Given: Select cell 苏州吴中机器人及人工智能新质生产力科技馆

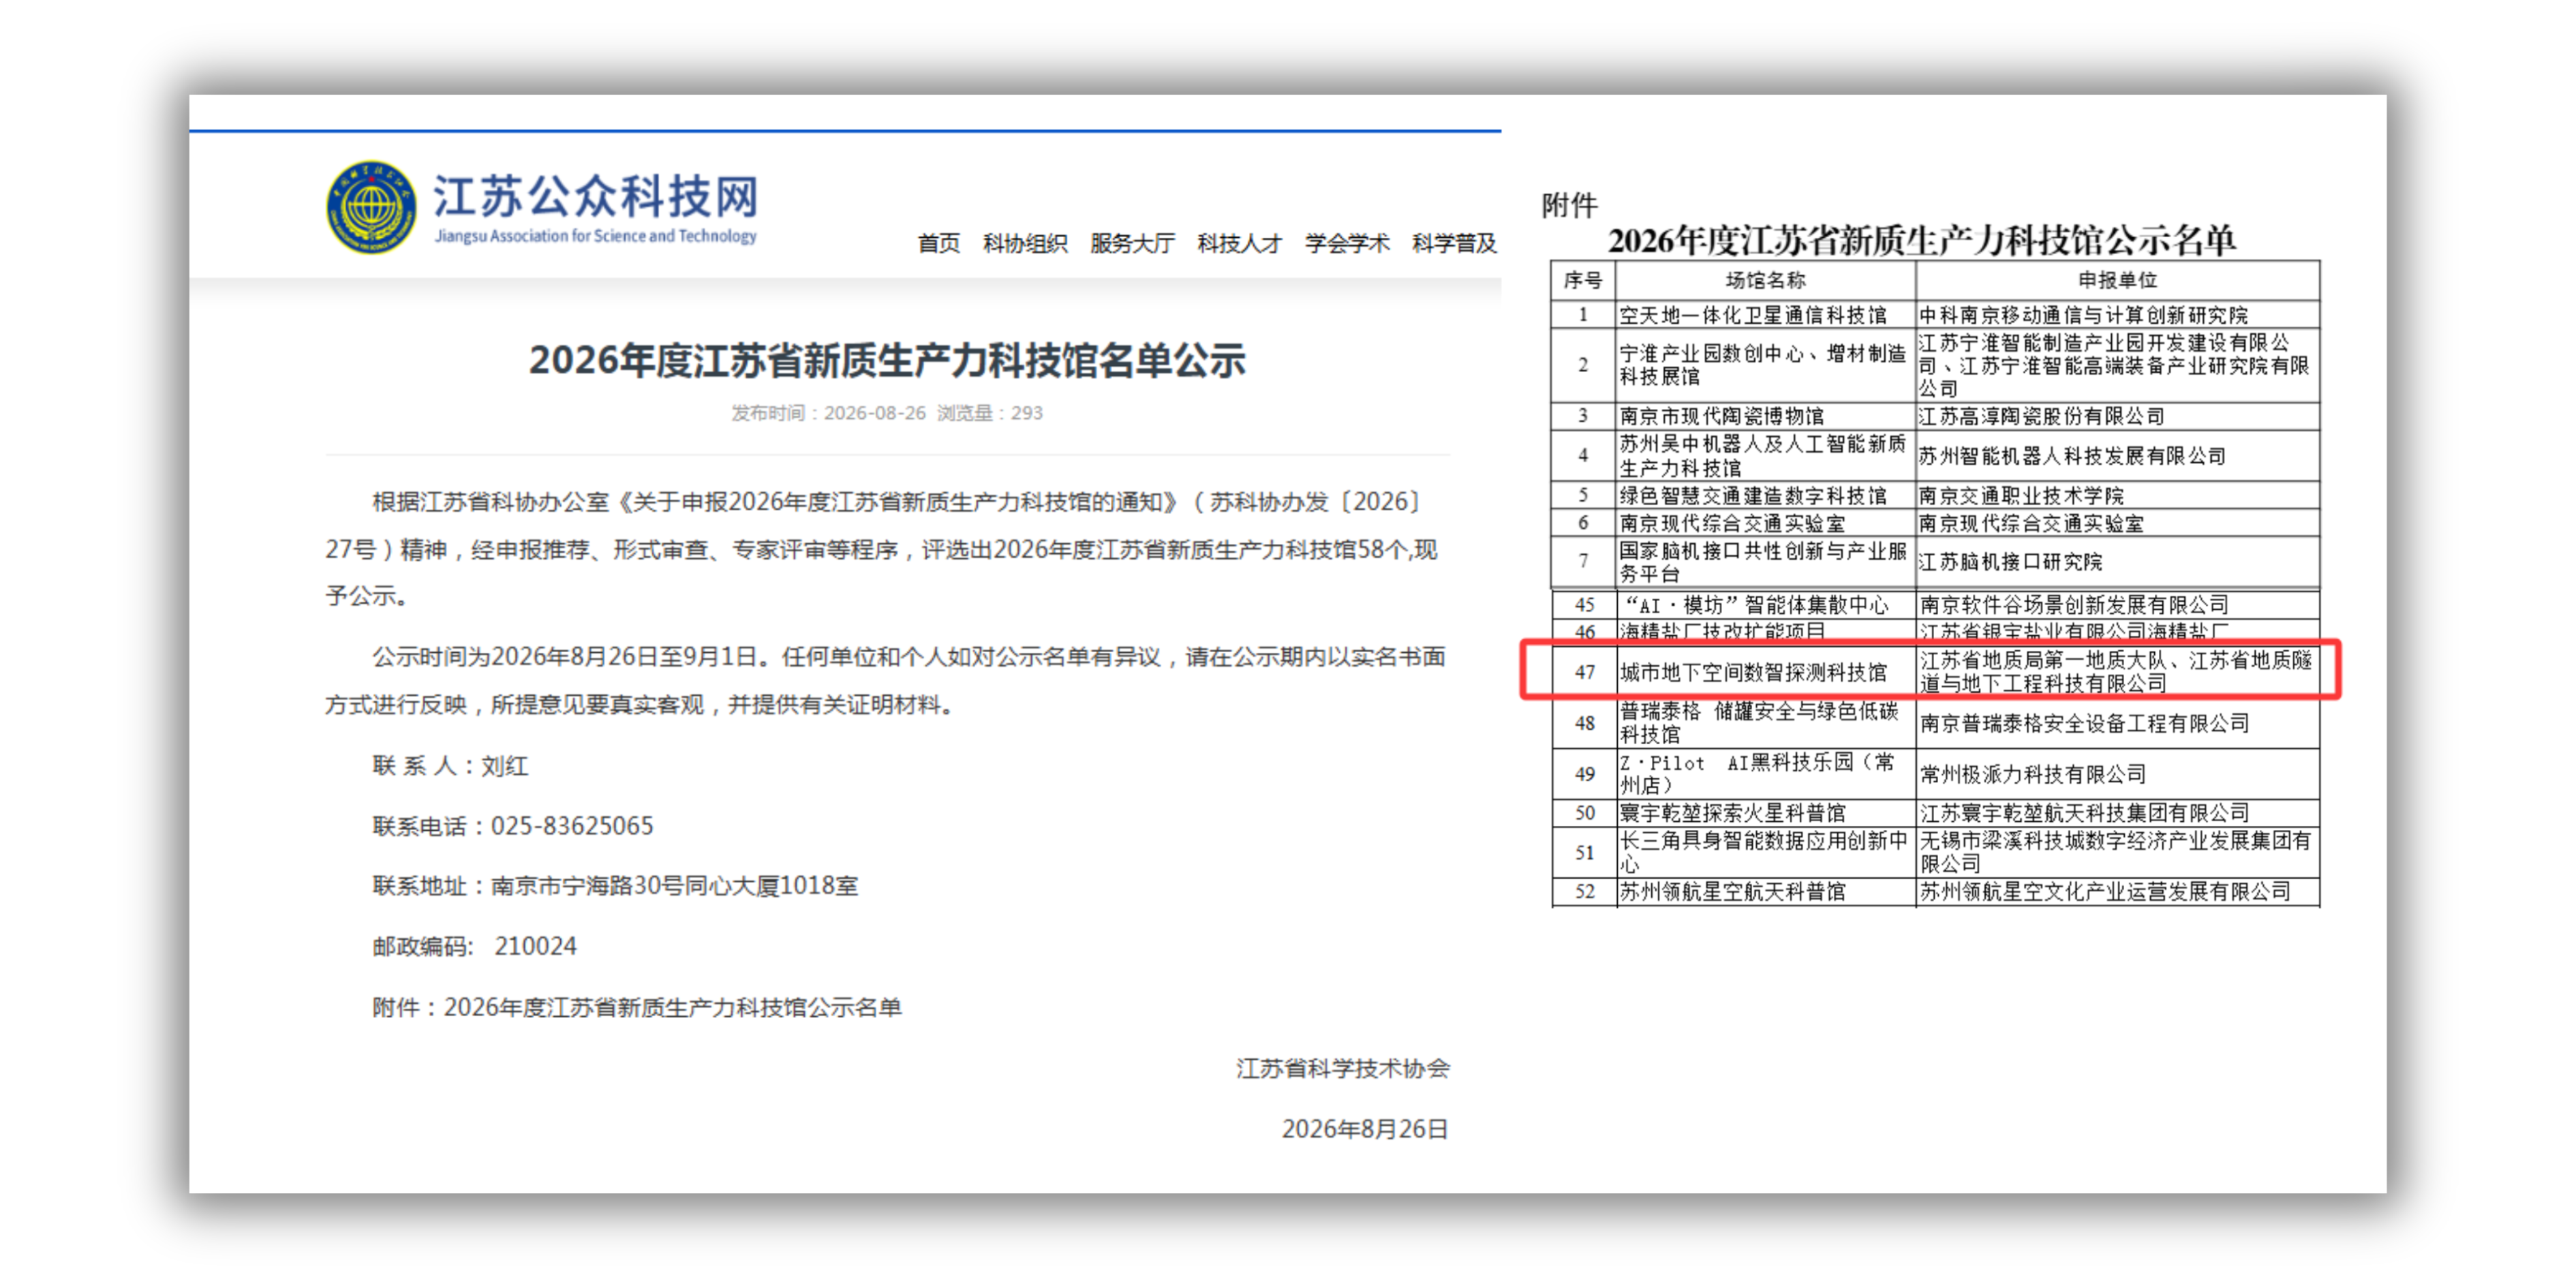Looking at the screenshot, I should coord(1765,456).
